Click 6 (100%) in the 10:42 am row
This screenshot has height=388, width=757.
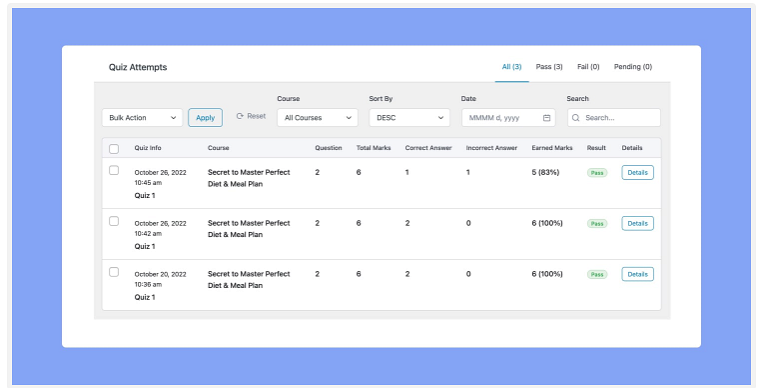coord(547,223)
